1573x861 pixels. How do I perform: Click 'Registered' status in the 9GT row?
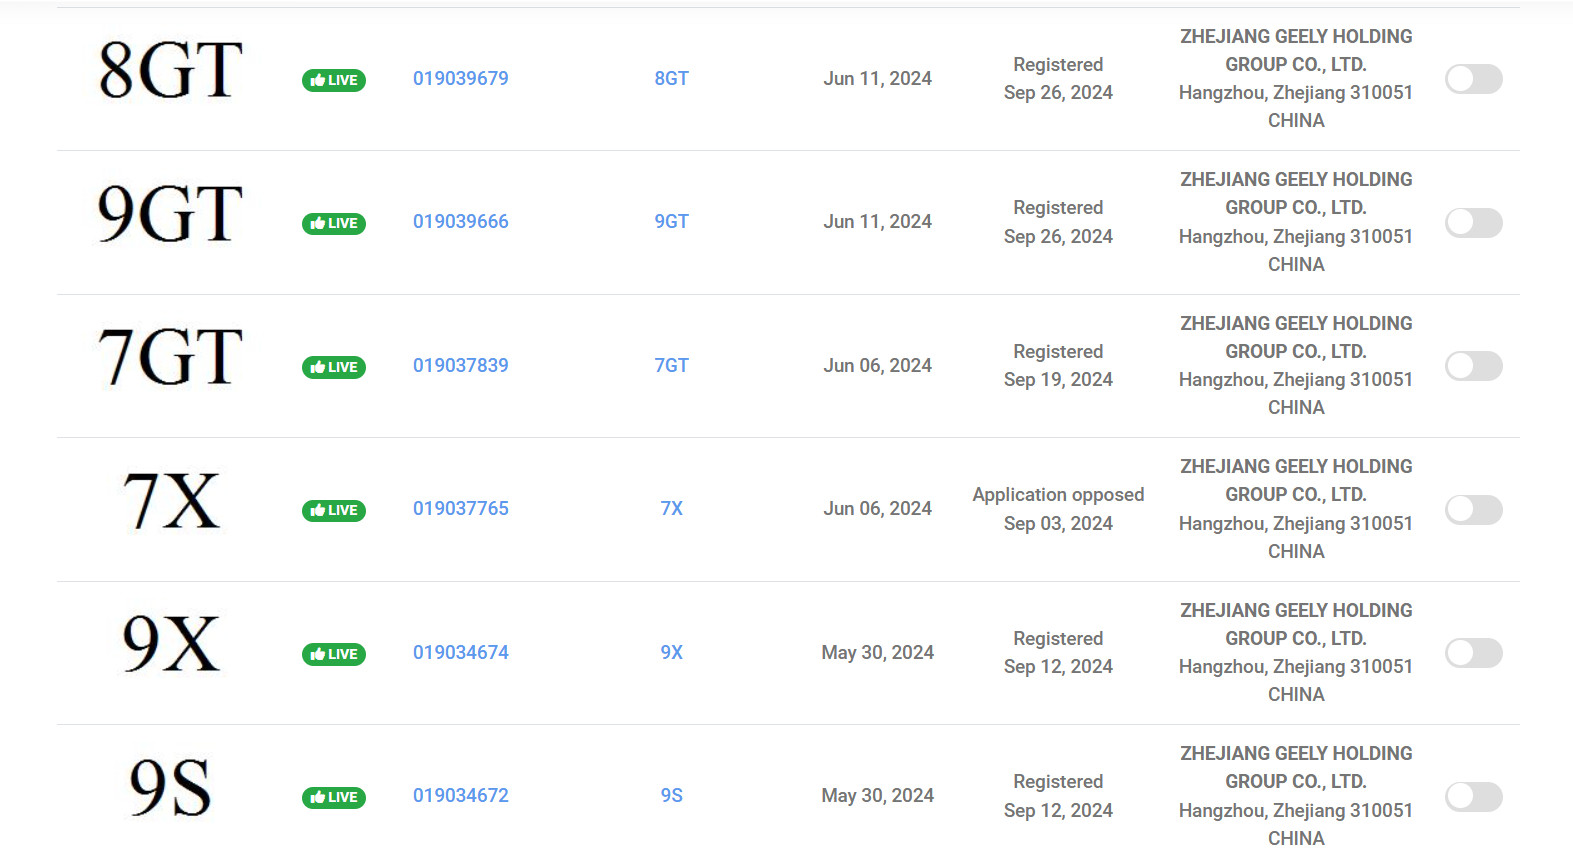coord(1058,207)
